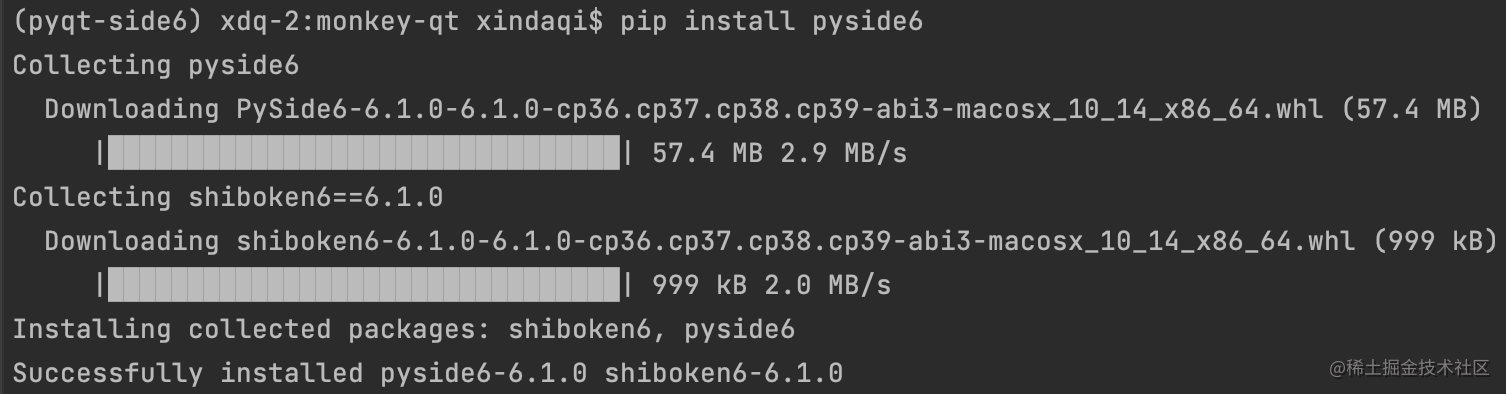Click the pip install pyside6 command text
1506x394 pixels.
coord(771,22)
